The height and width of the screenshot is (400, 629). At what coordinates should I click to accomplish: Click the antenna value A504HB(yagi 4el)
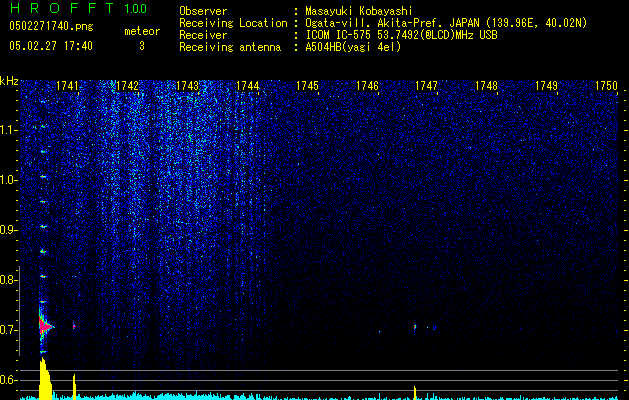tap(353, 47)
